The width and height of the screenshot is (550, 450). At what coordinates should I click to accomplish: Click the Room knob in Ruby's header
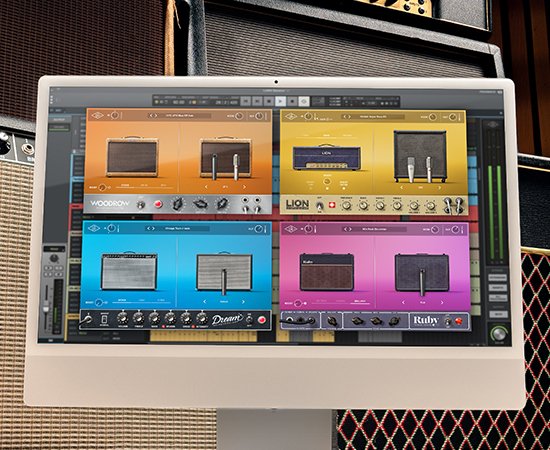click(x=435, y=230)
